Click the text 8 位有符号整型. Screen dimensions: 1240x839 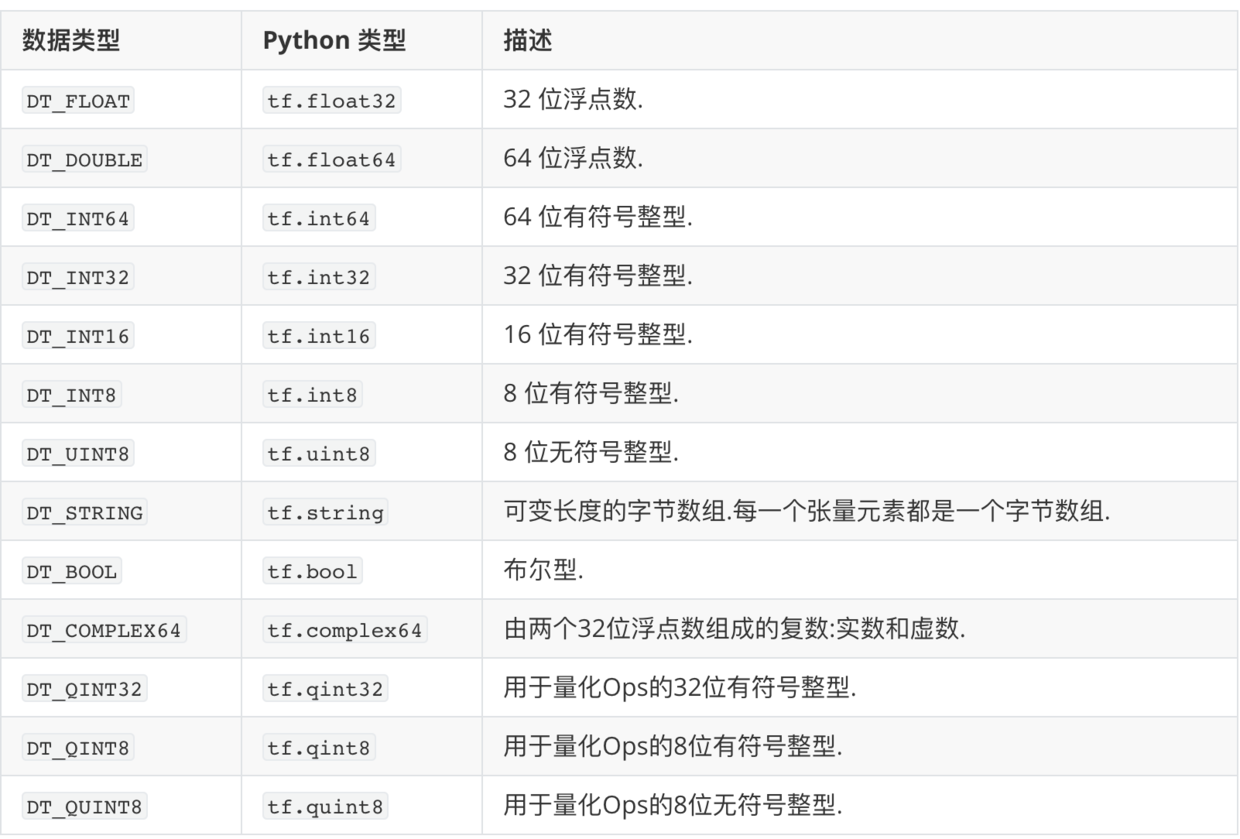[x=592, y=396]
